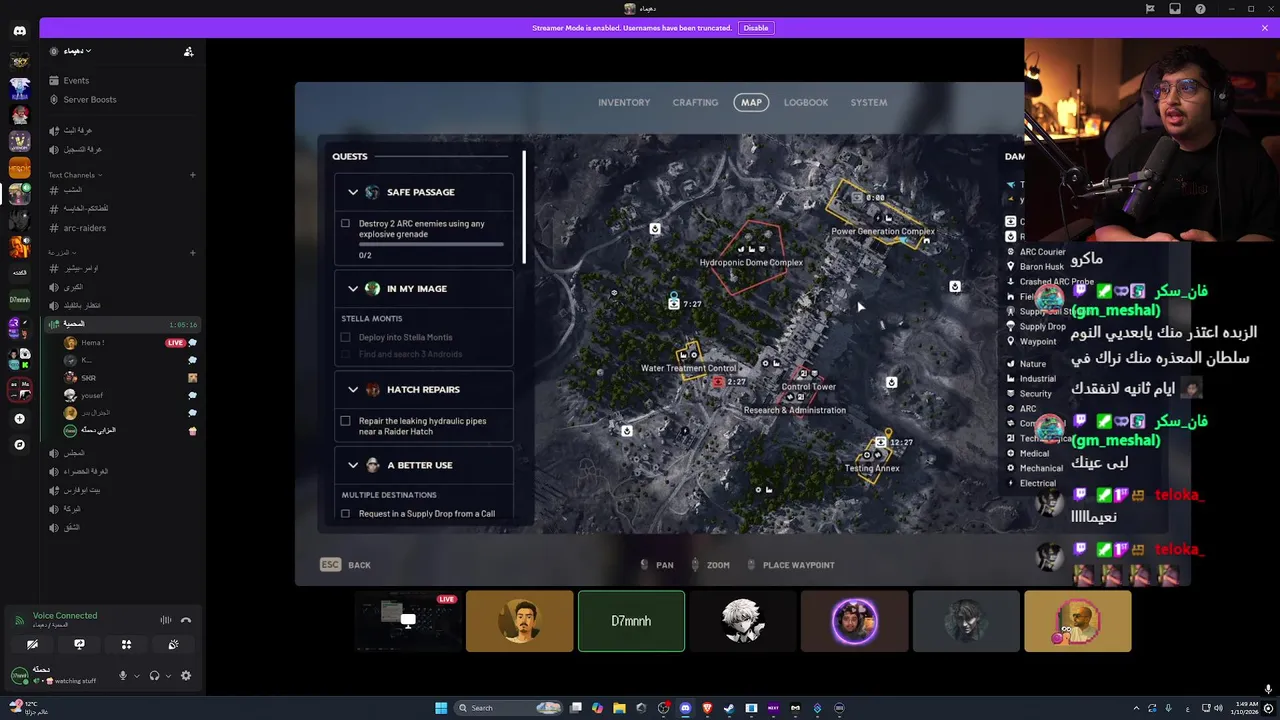Dismiss the Streamer Mode banner
Viewport: 1280px width, 720px height.
(1265, 28)
